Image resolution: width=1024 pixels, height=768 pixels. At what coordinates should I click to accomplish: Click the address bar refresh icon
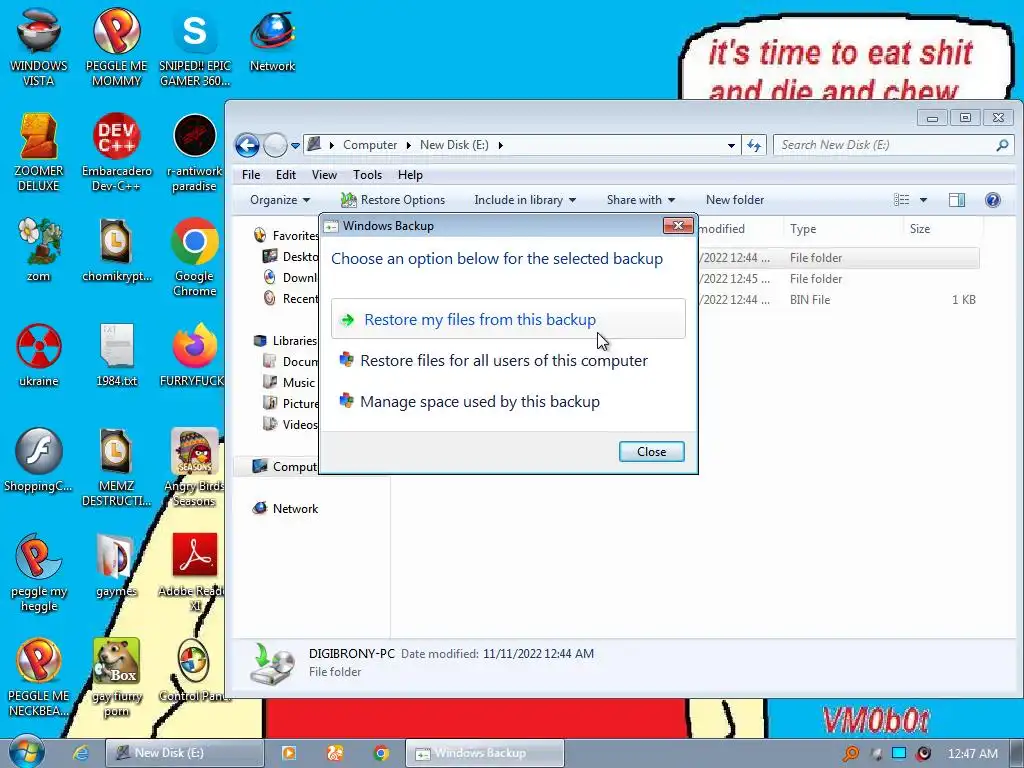(x=754, y=145)
